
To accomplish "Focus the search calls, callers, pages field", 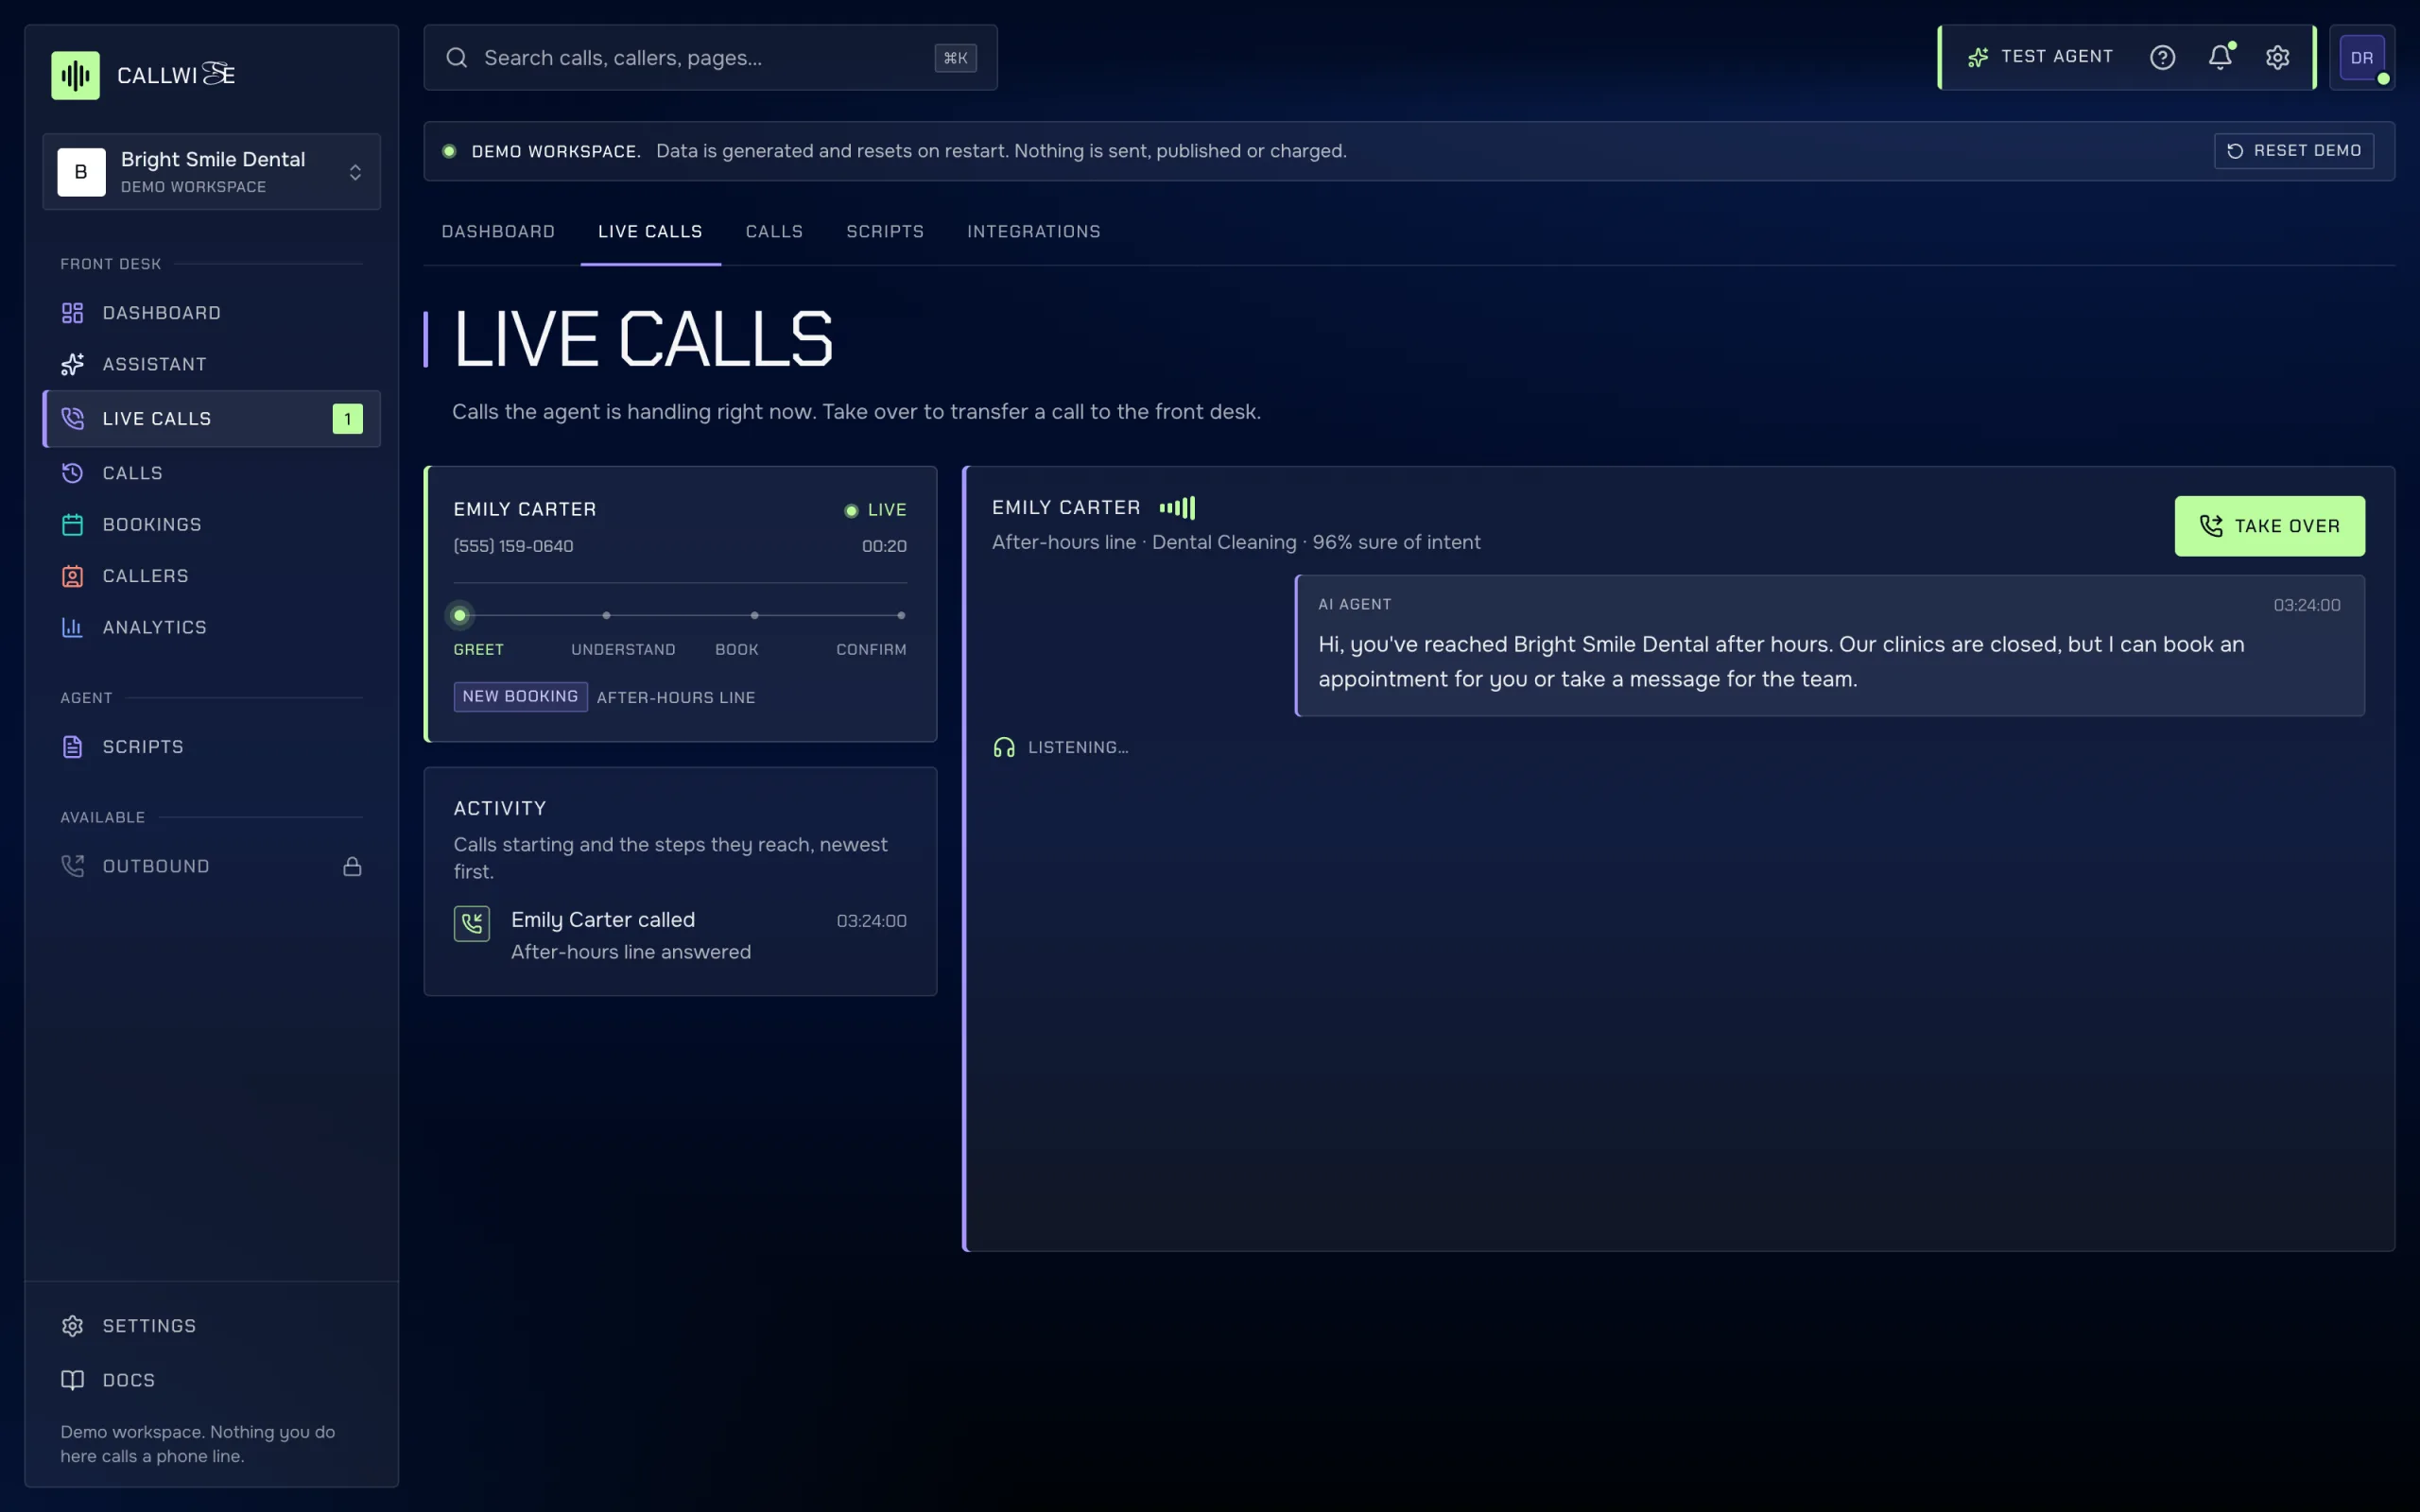I will coord(710,58).
